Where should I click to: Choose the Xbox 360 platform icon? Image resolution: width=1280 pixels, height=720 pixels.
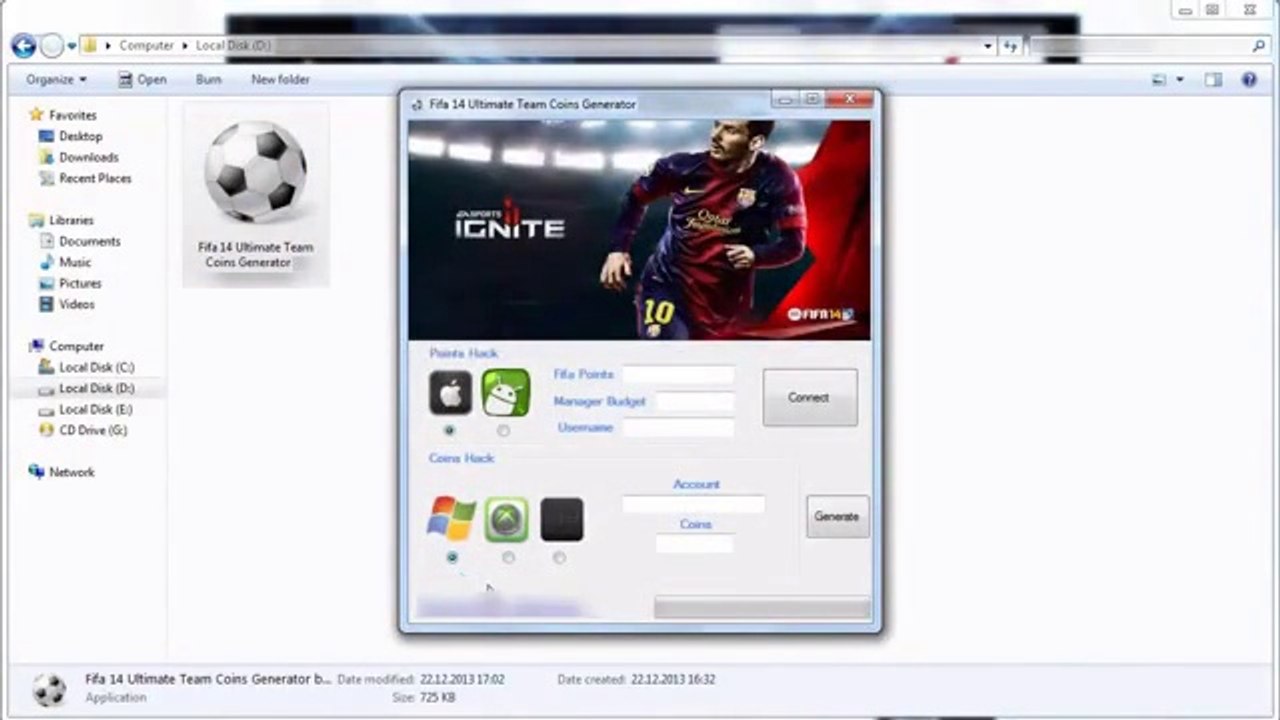click(507, 520)
